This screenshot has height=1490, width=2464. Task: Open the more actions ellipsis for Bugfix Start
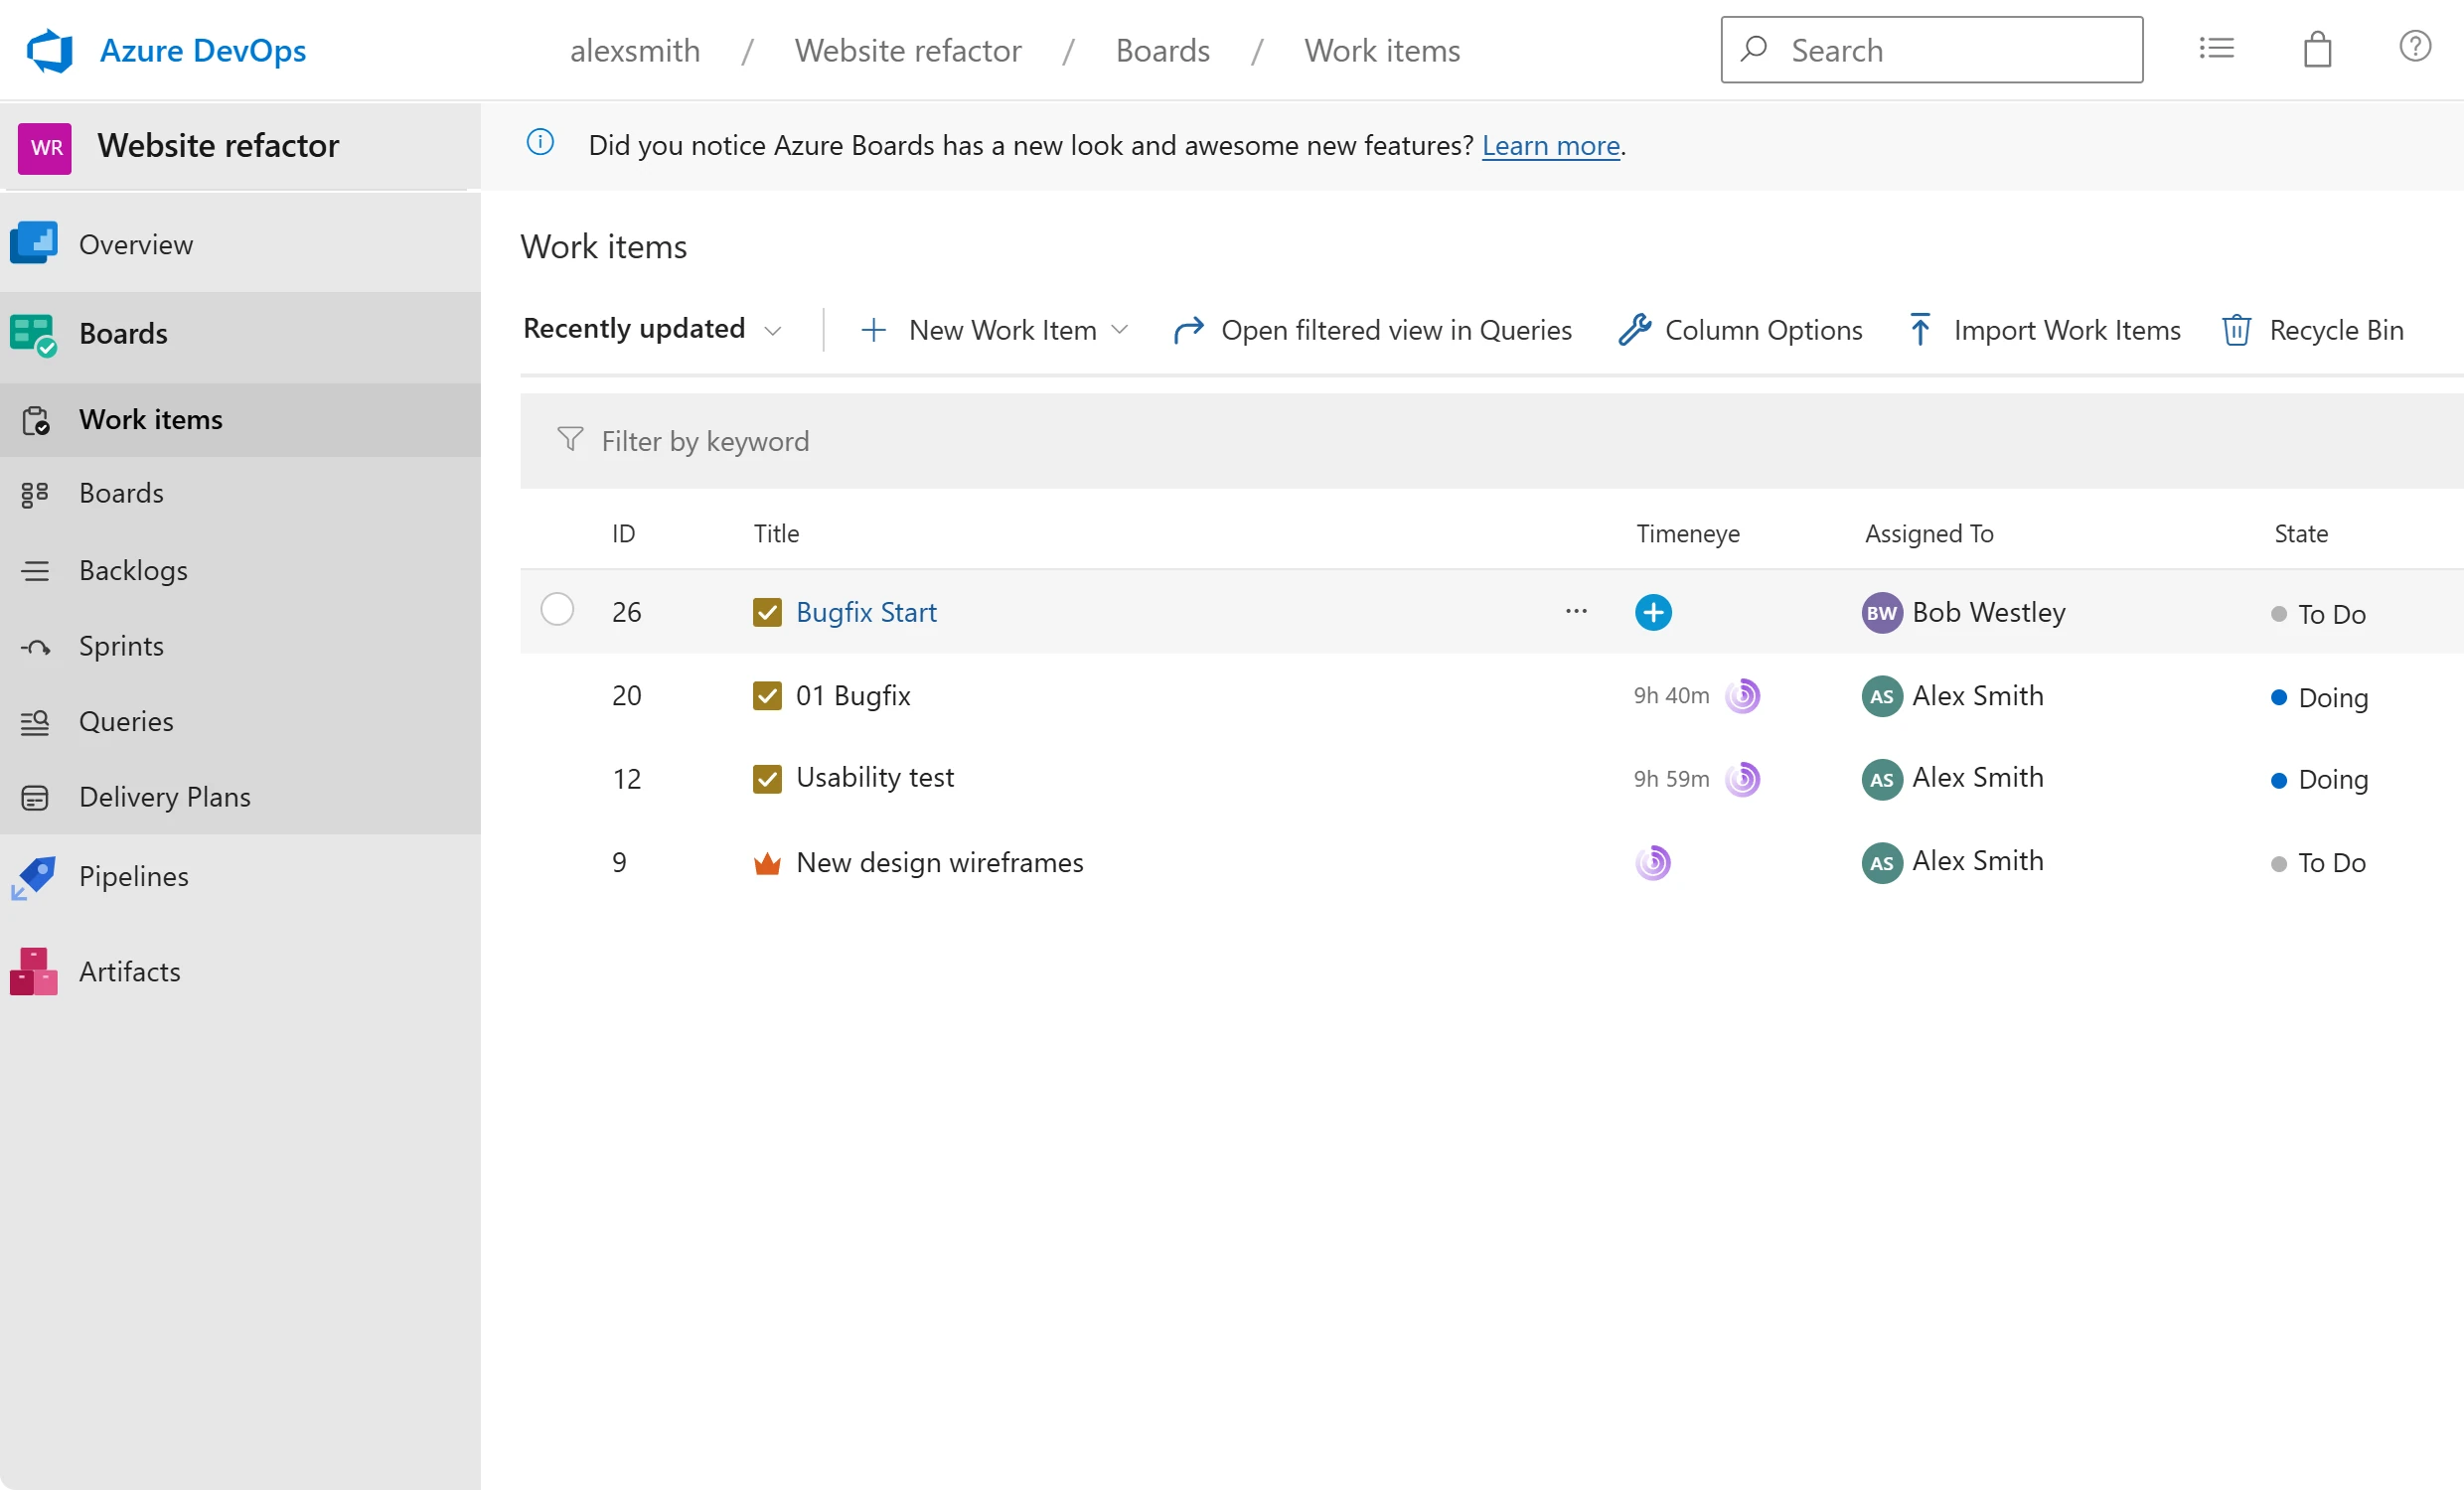pos(1576,611)
